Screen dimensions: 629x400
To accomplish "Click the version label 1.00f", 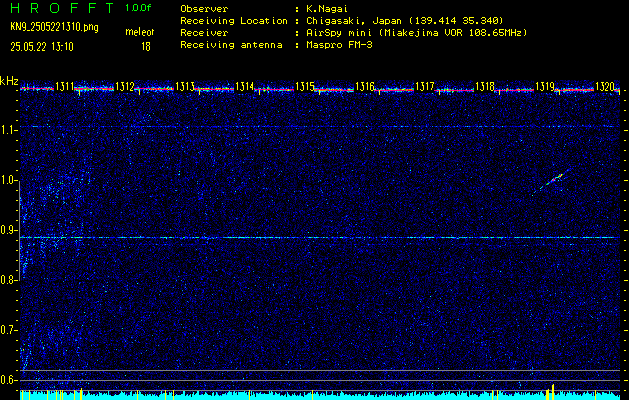I will coord(138,8).
